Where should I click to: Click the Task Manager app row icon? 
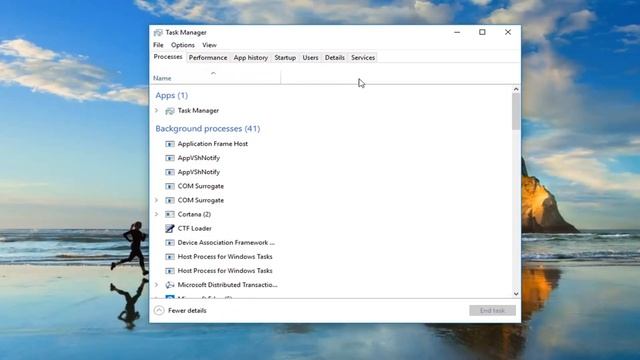170,111
